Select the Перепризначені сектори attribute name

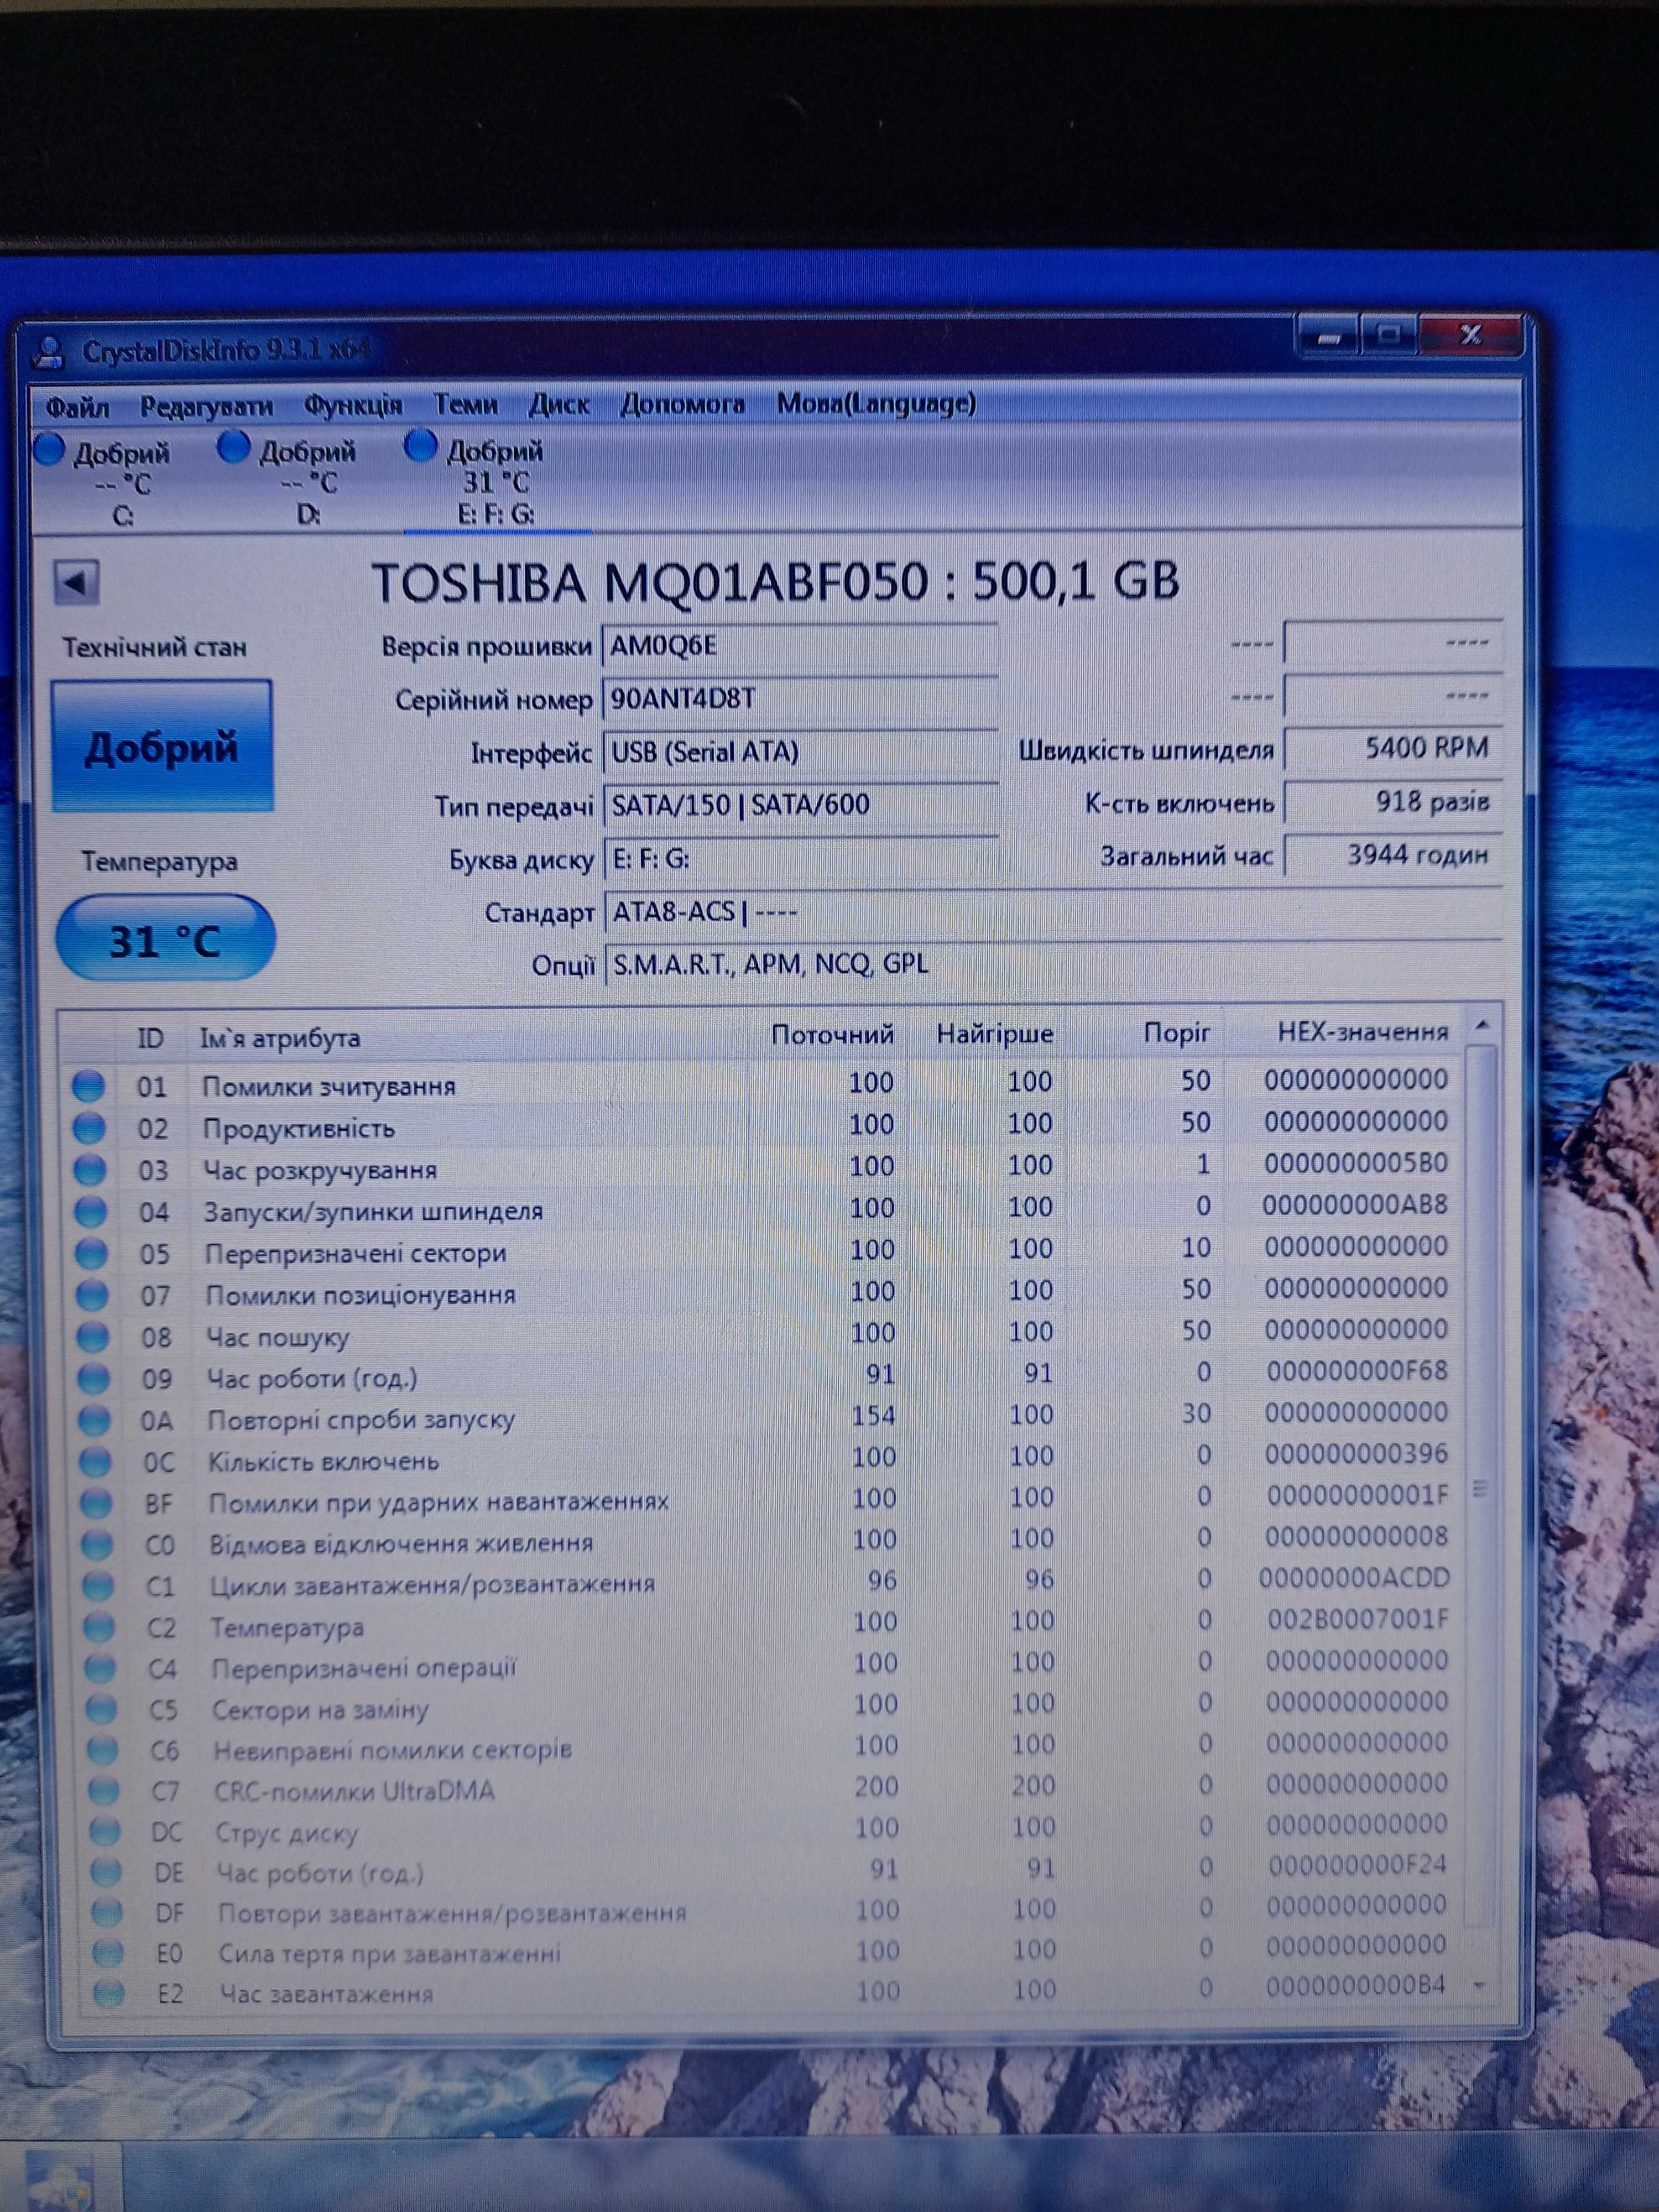click(356, 1253)
